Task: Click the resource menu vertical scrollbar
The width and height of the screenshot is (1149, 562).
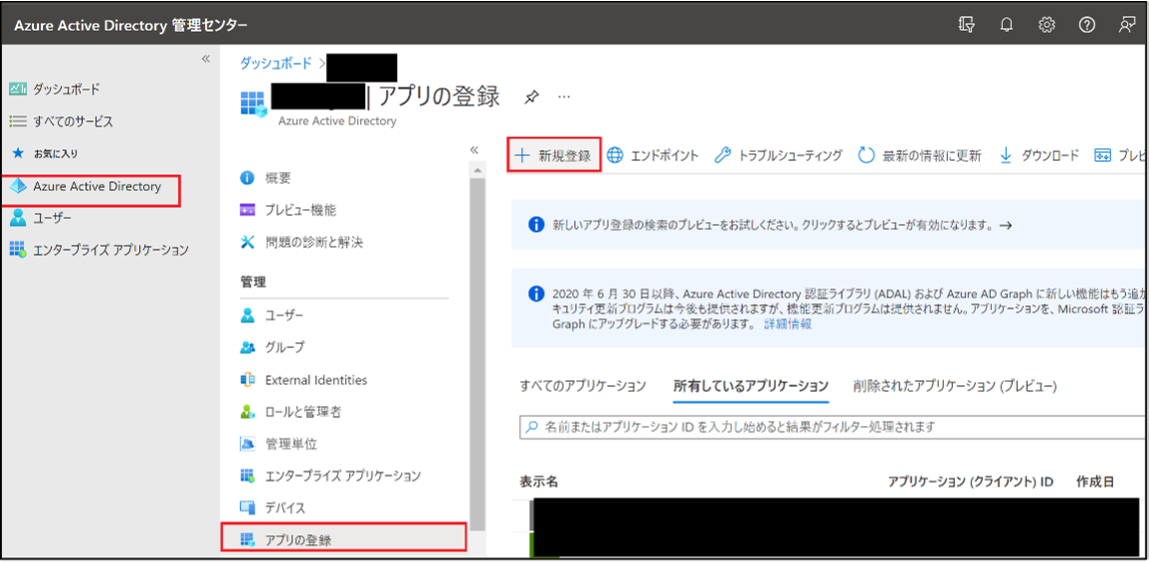Action: point(476,355)
